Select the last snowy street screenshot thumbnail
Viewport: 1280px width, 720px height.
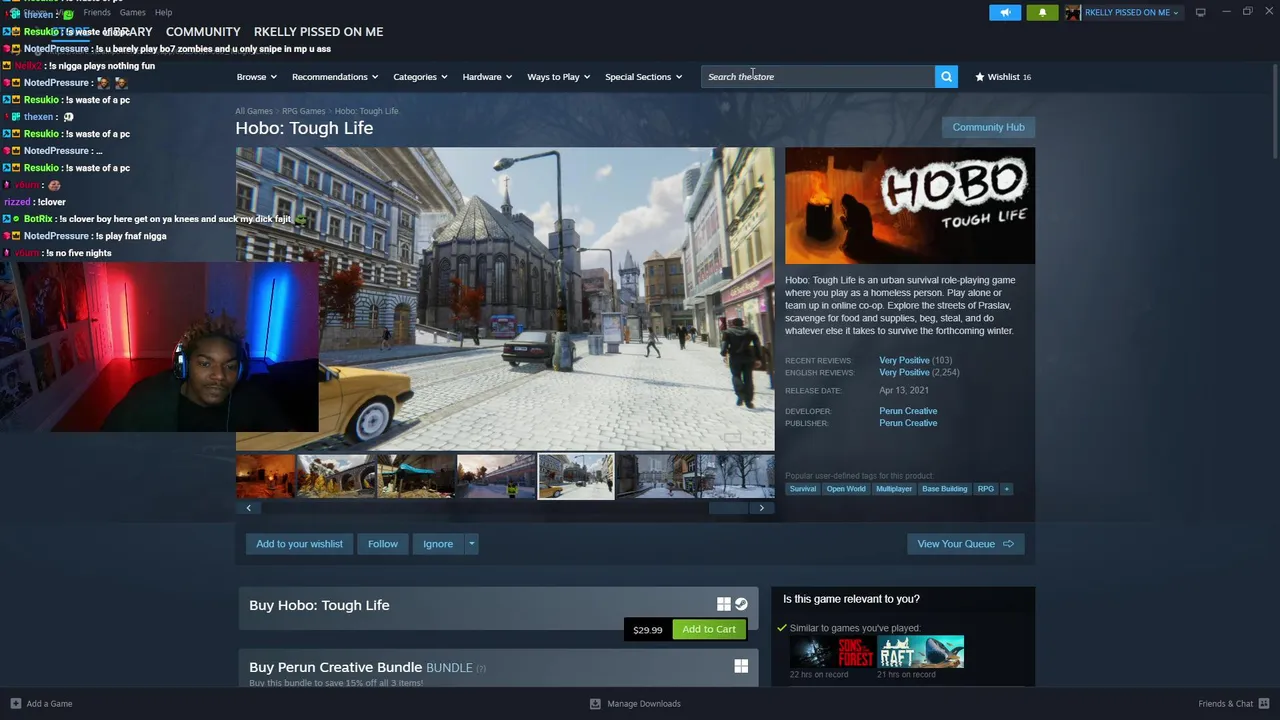click(736, 476)
